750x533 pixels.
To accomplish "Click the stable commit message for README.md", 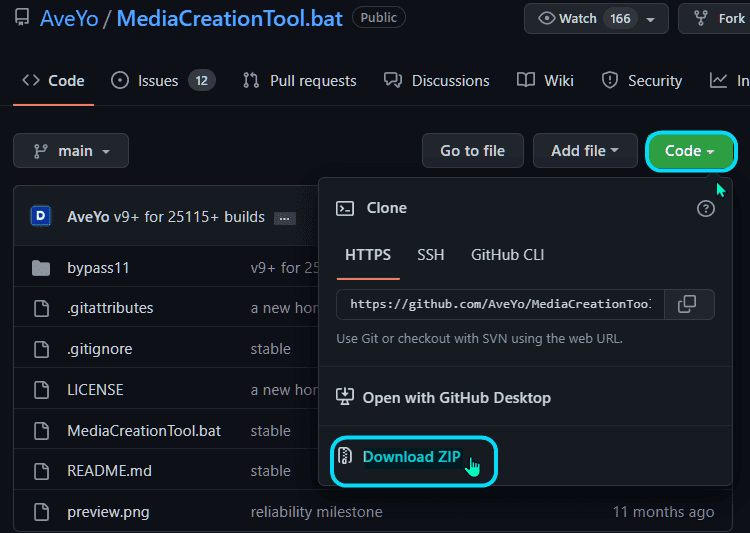I will pyautogui.click(x=270, y=471).
